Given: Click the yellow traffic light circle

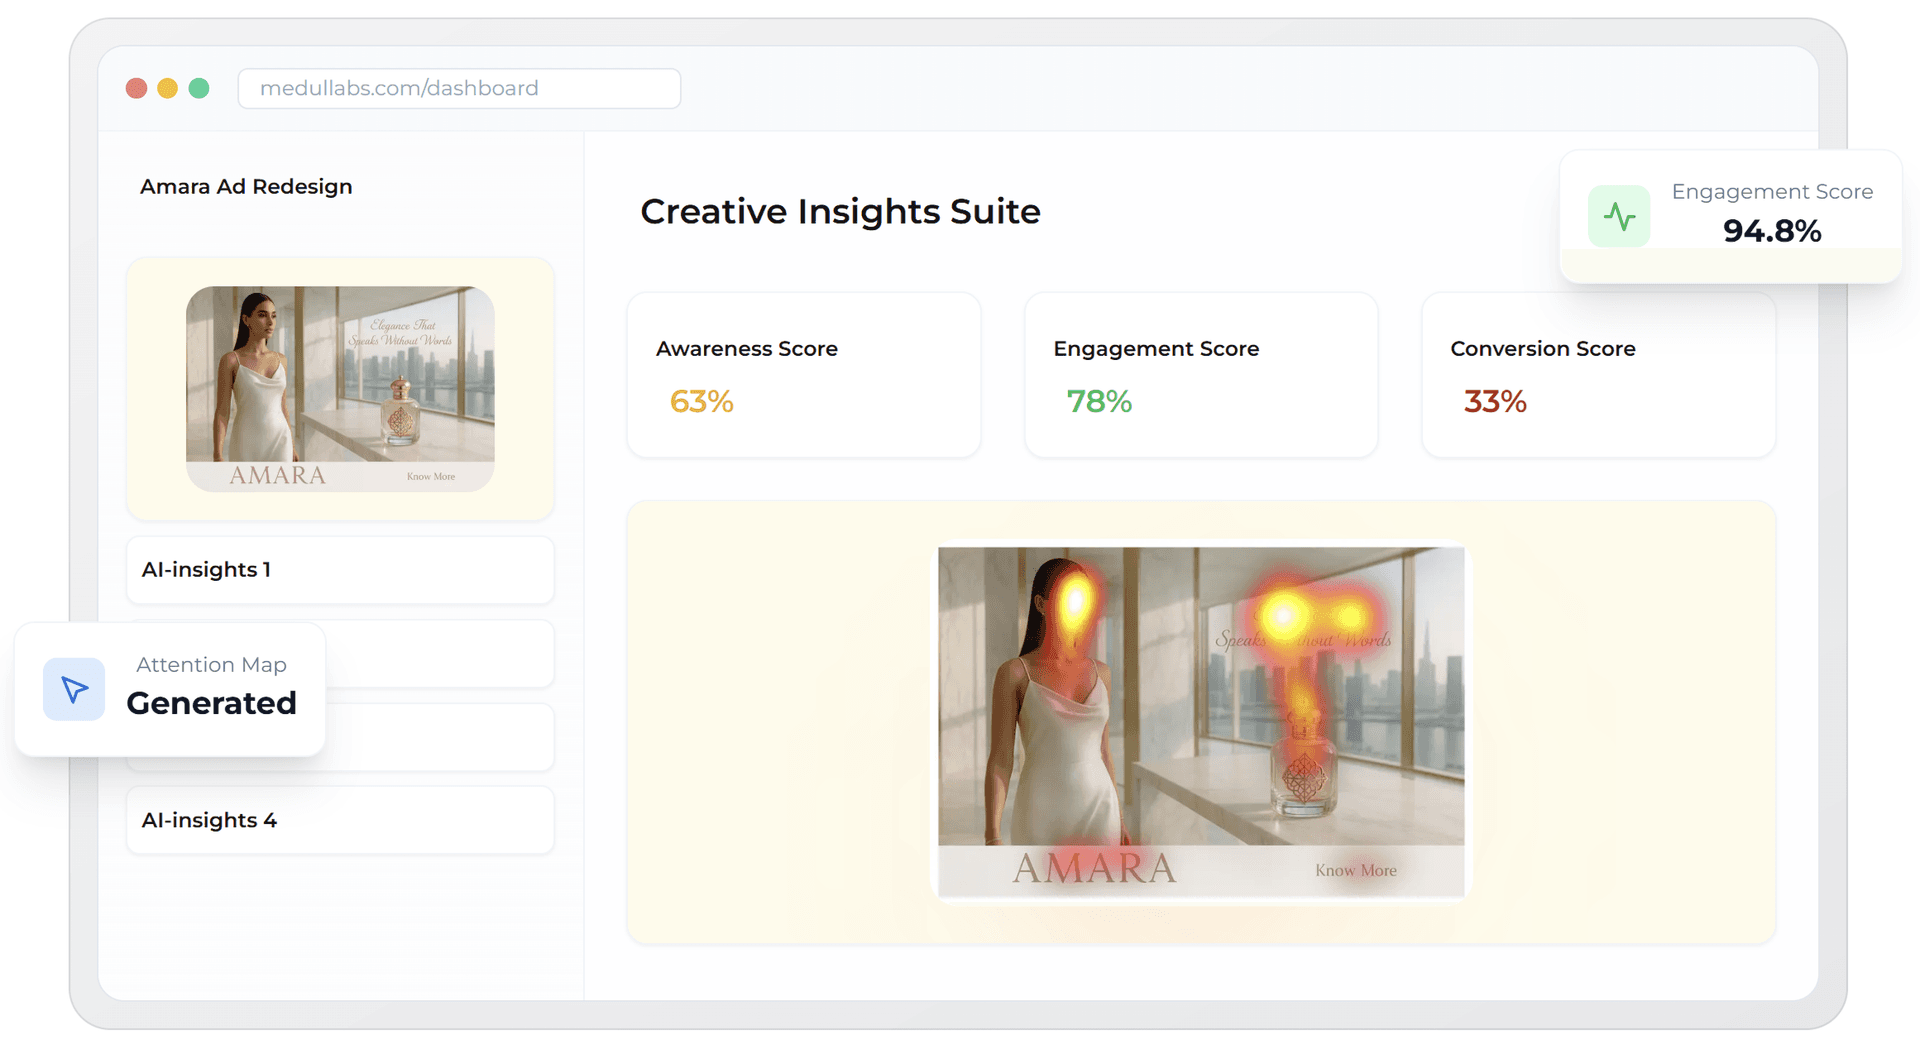Looking at the screenshot, I should 167,88.
